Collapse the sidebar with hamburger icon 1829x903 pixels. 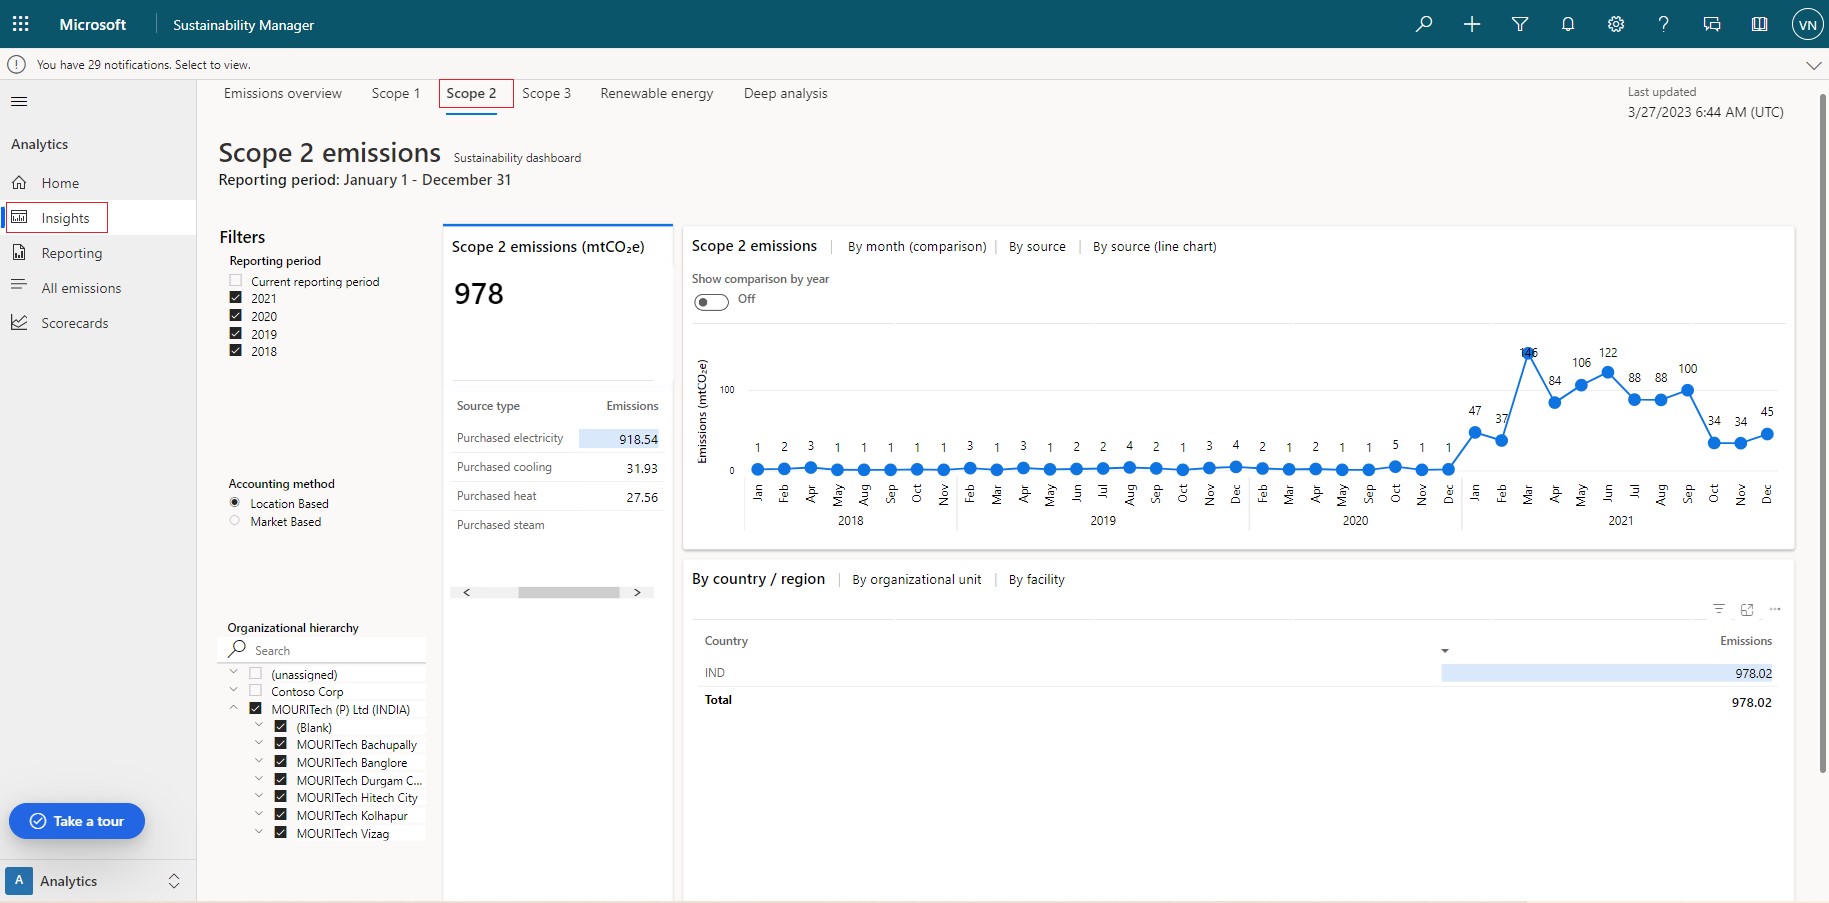point(19,101)
